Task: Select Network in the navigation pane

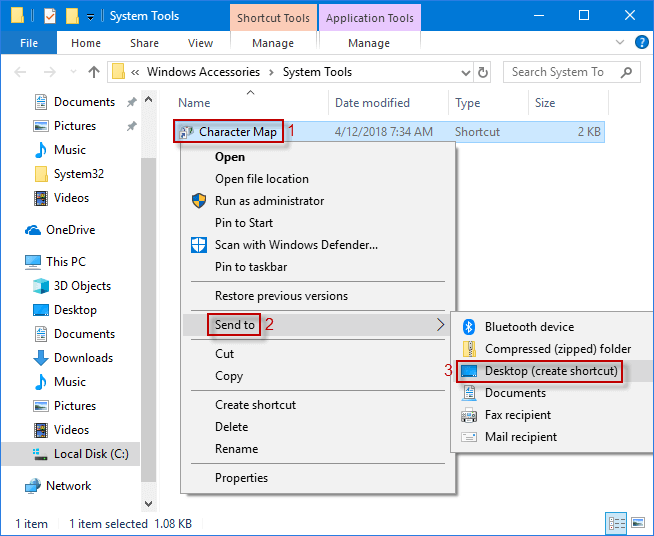Action: coord(68,486)
